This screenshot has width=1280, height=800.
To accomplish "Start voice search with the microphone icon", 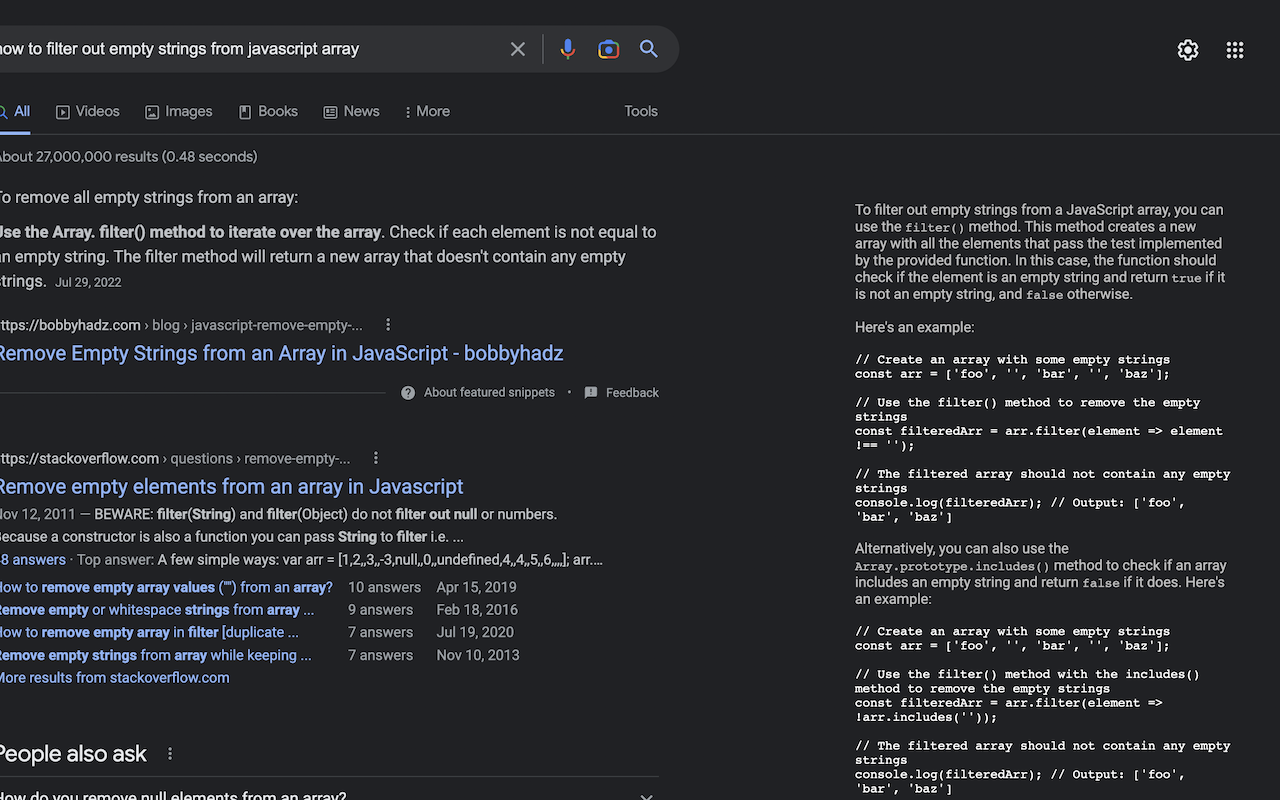I will (568, 49).
